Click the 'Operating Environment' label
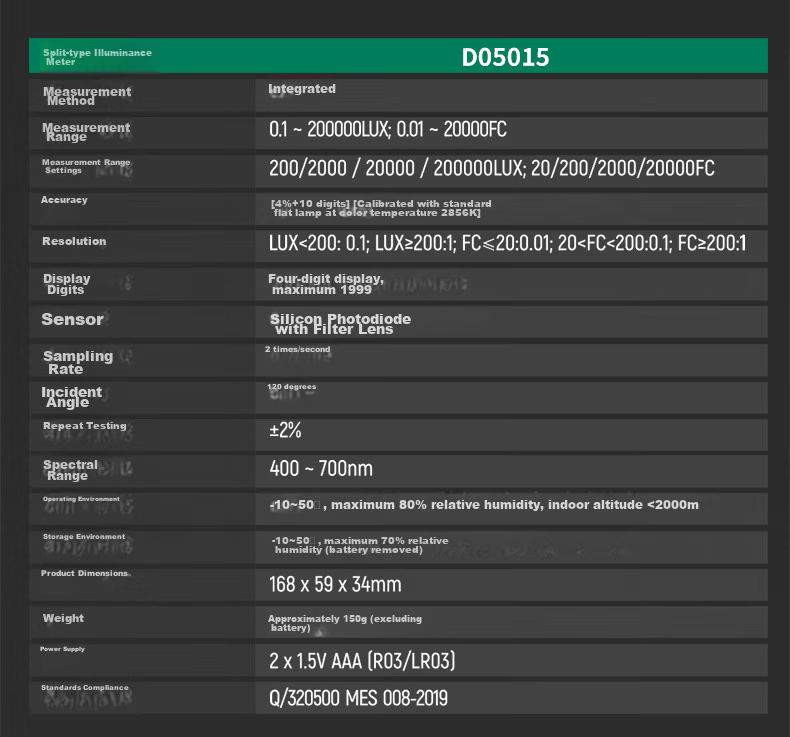This screenshot has height=737, width=790. [81, 499]
